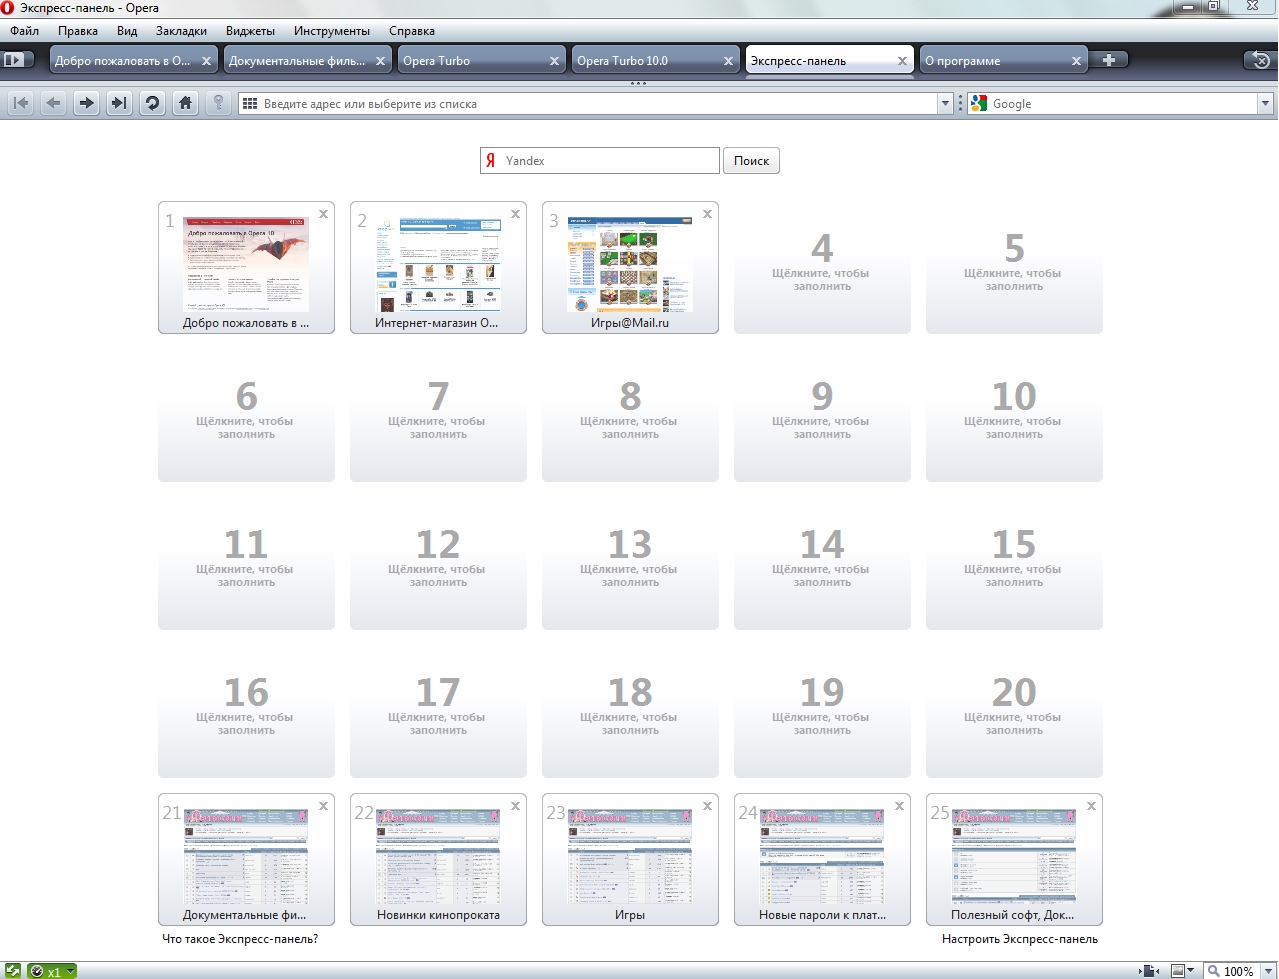Open the Новинки кинопроката speed dial thumbnail
This screenshot has width=1279, height=979.
(x=438, y=857)
